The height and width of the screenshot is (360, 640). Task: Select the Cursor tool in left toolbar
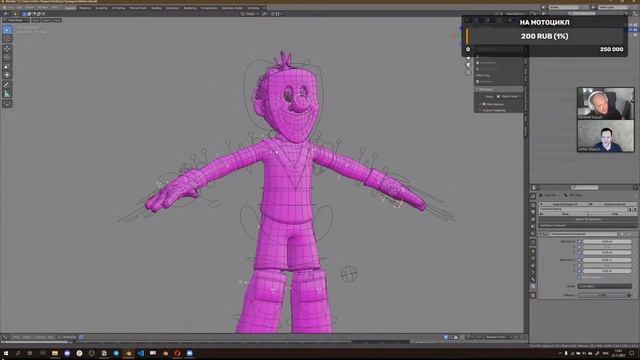[x=7, y=39]
